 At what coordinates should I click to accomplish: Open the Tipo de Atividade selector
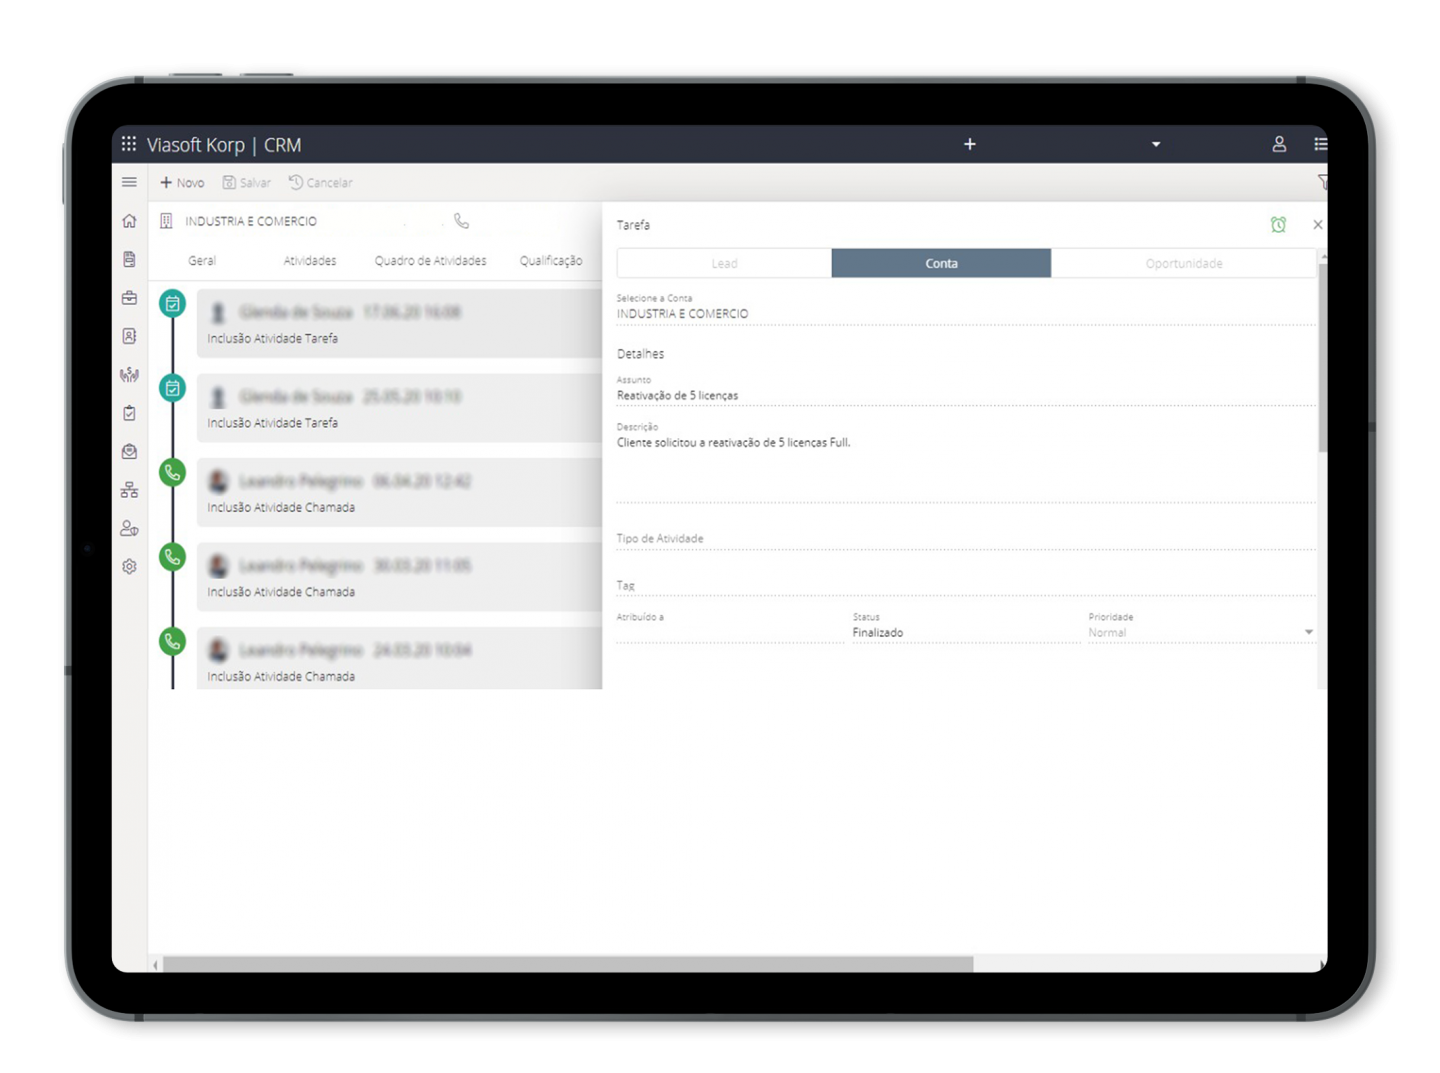pos(965,539)
